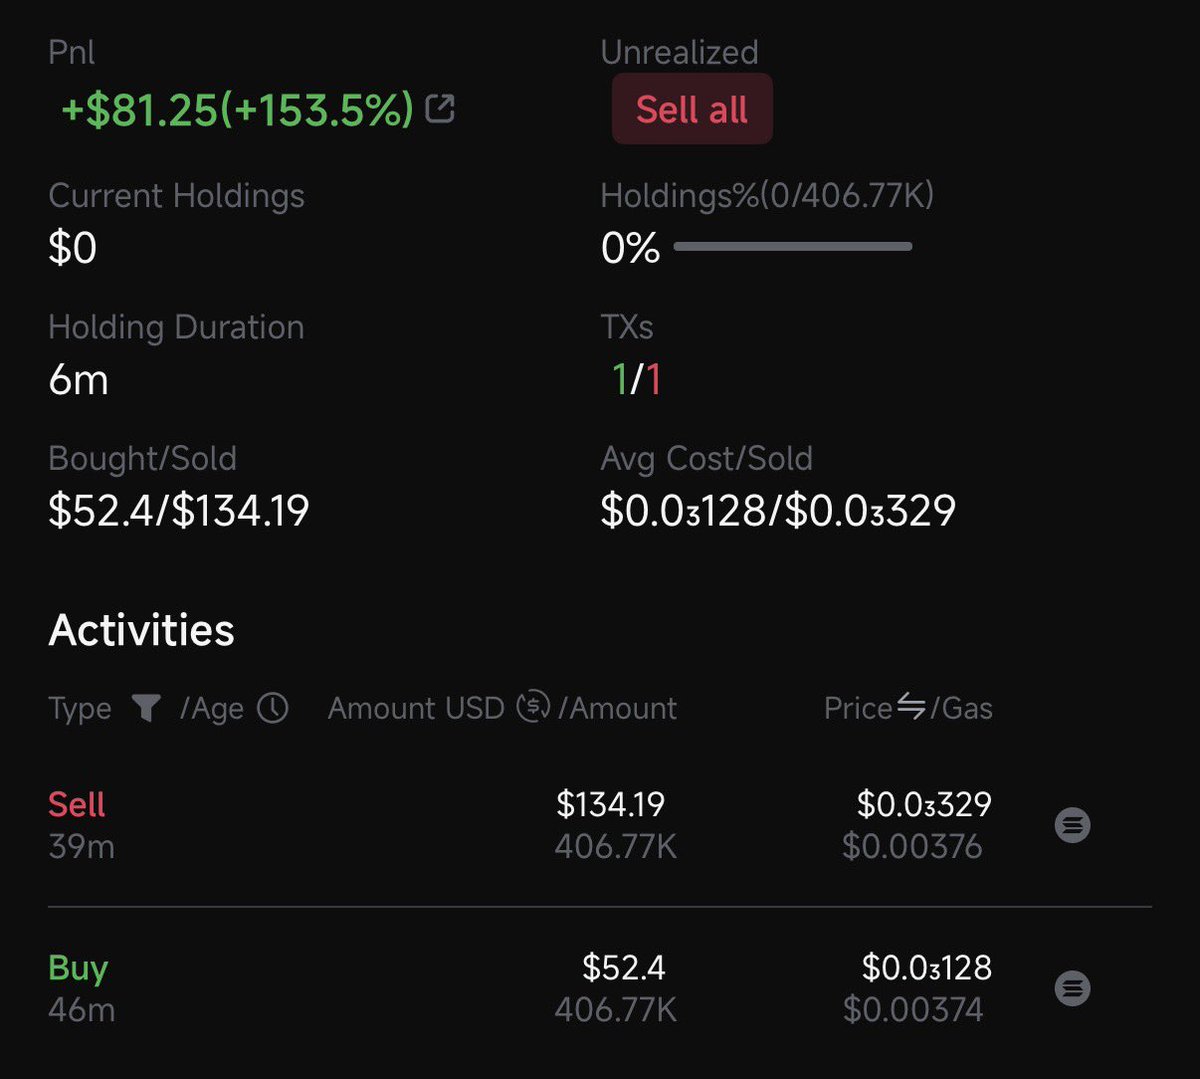Click the Type filter funnel icon
The image size is (1200, 1079).
(x=146, y=708)
